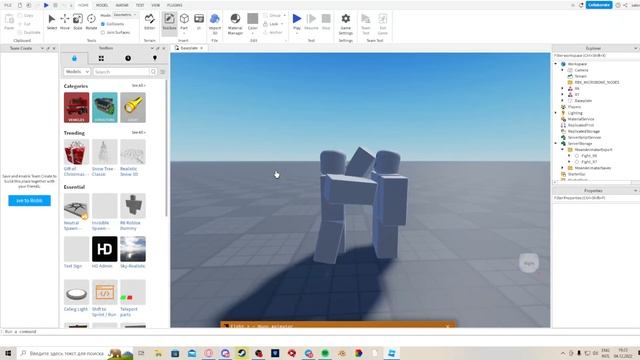Image resolution: width=640 pixels, height=360 pixels.
Task: Click Team Test button
Action: (366, 23)
